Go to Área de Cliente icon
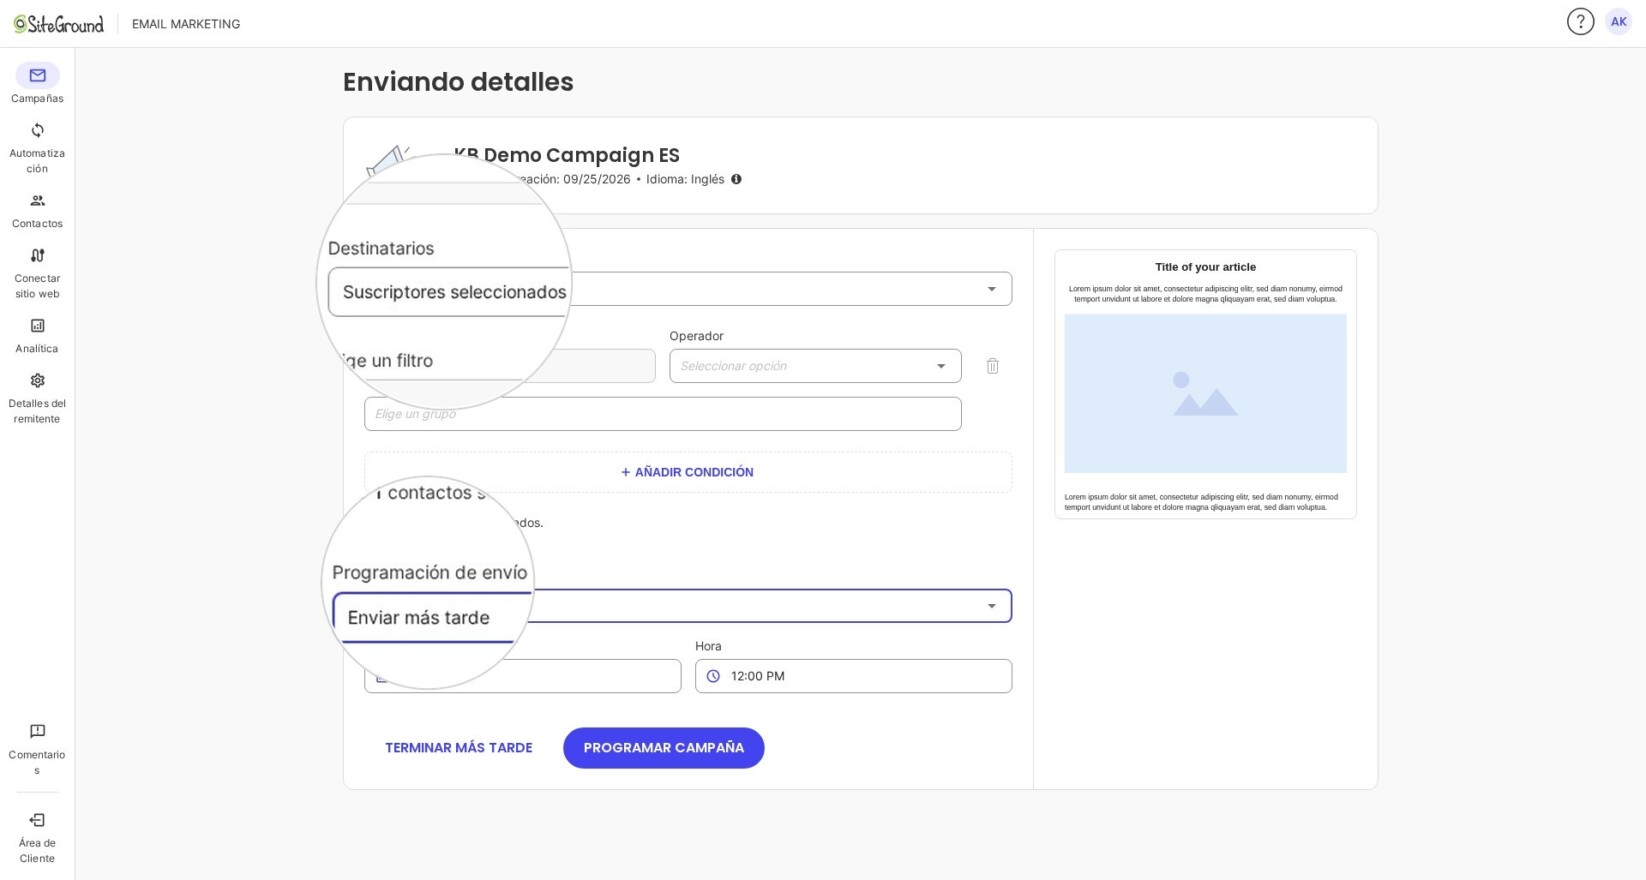1646x880 pixels. 37,820
